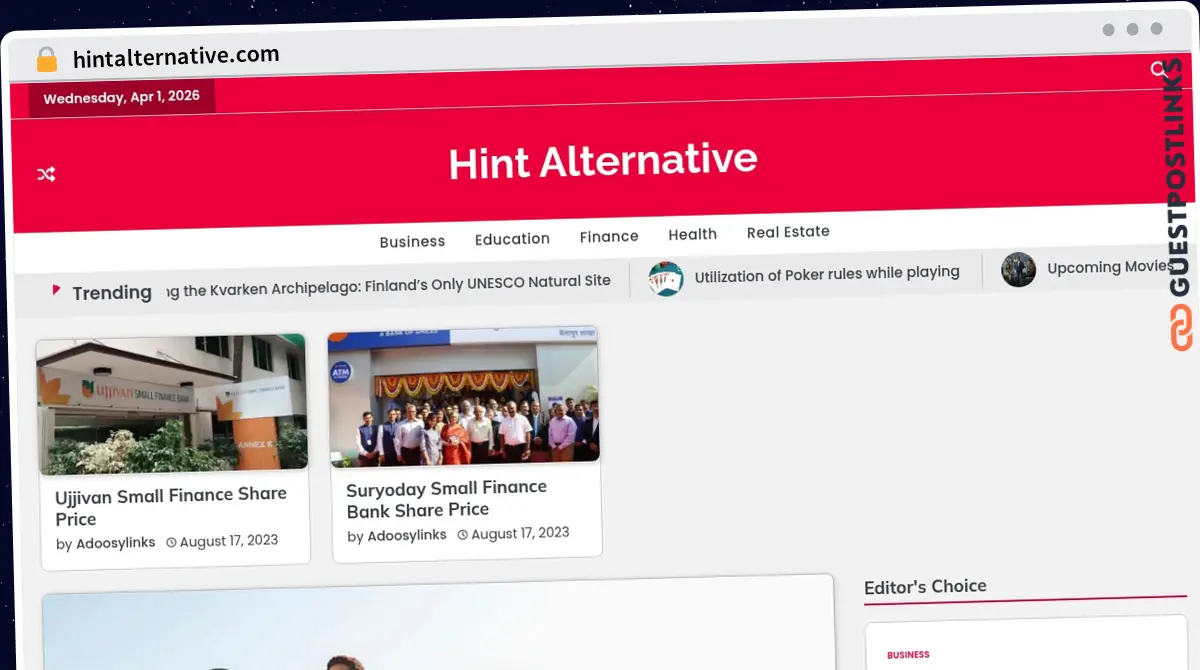This screenshot has height=670, width=1200.
Task: Open the Real Estate menu item
Action: point(788,232)
